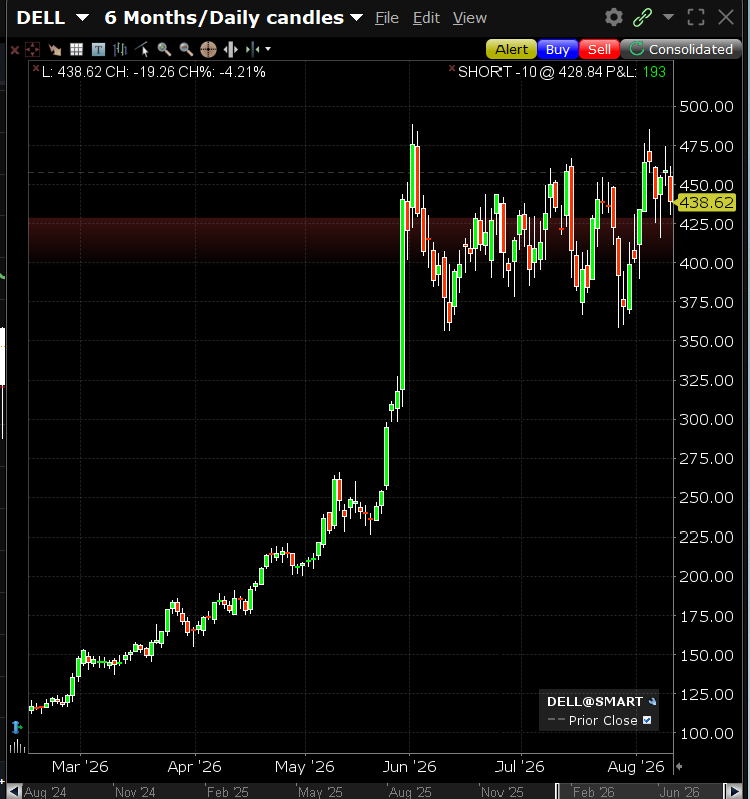Click the blue Buy button
This screenshot has width=750, height=799.
point(557,49)
